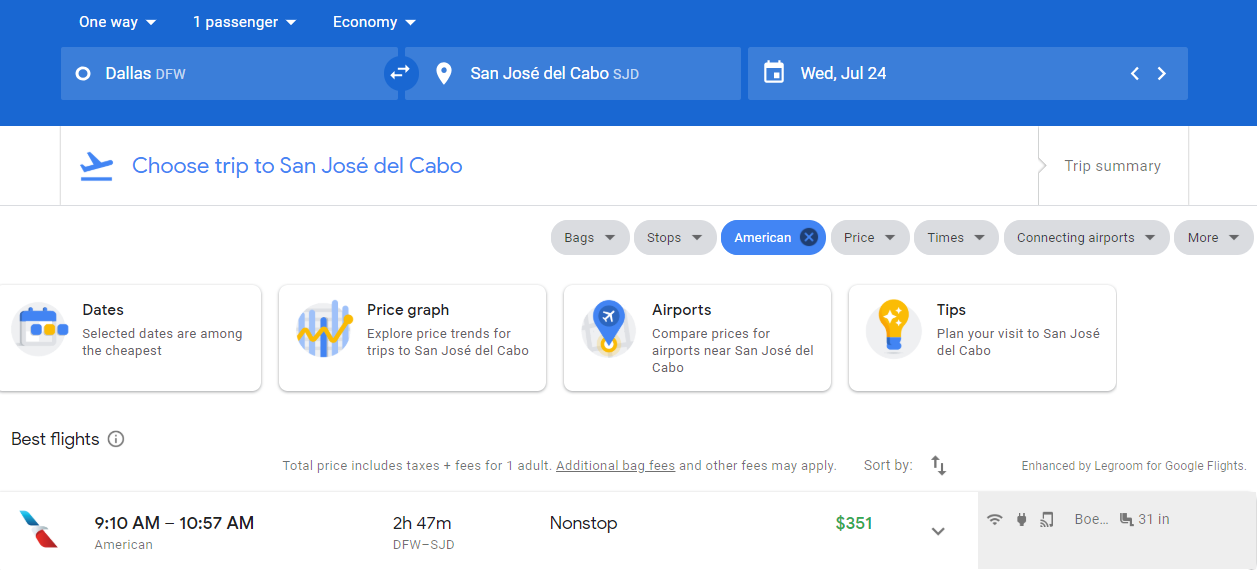Open the Connecting airports filter

(1085, 237)
